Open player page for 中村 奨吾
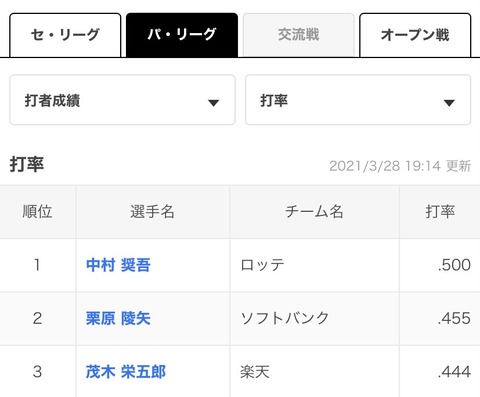480x397 pixels. [118, 265]
